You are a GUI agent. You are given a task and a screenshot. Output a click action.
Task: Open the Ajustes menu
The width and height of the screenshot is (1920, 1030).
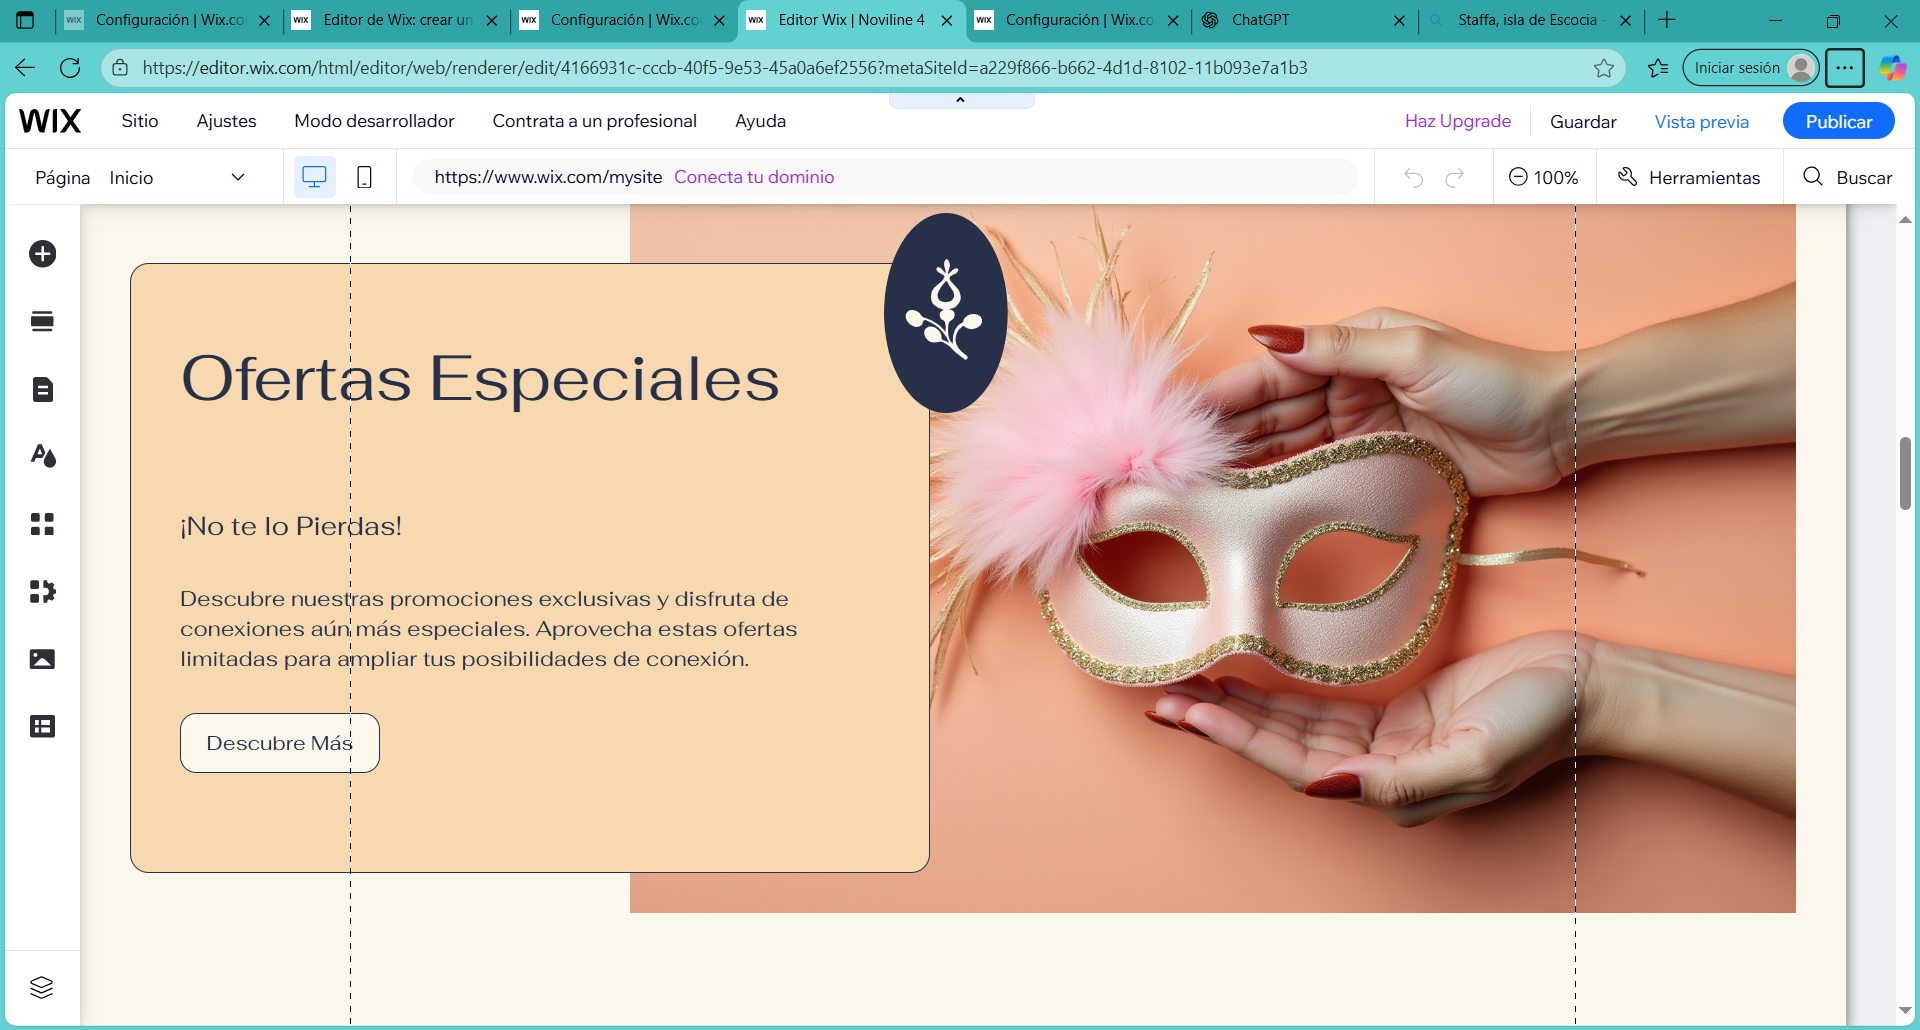click(x=226, y=121)
